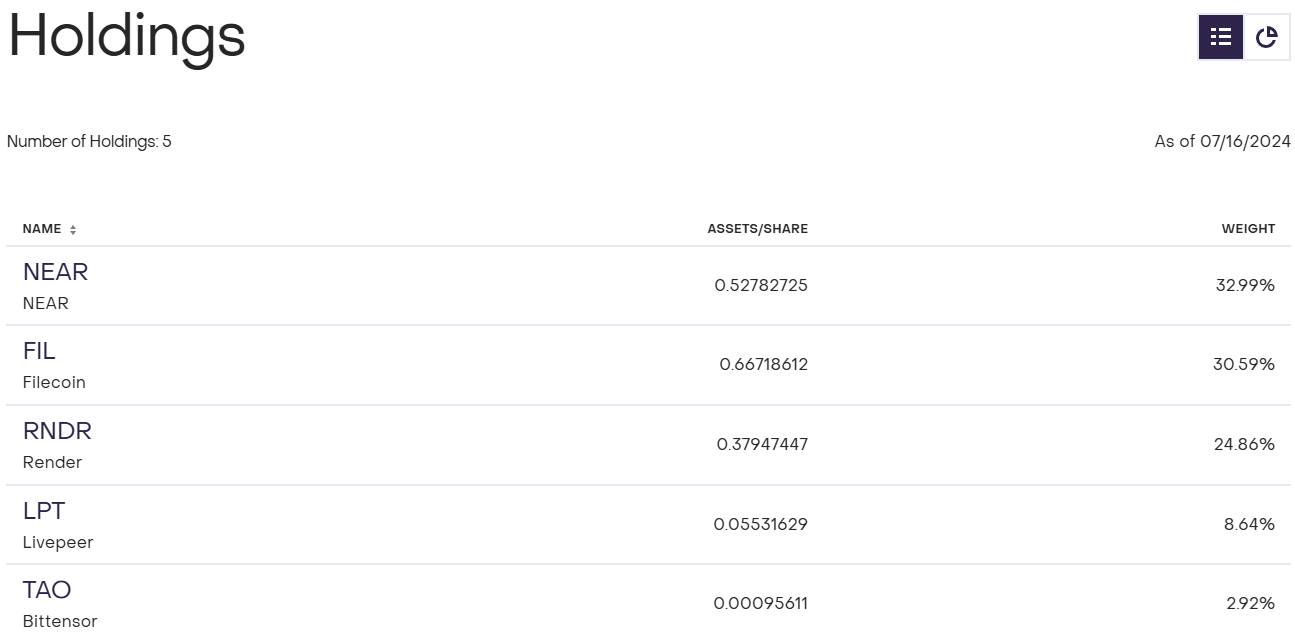Click the Bittensor name label
Screen dimensions: 1295x641
tap(60, 621)
